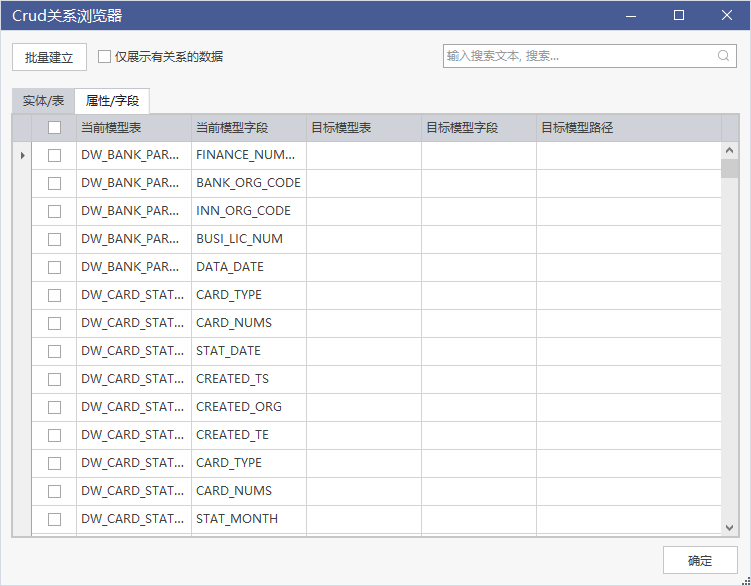
Task: Check the INN_ORG_CODE row checkbox
Action: pyautogui.click(x=55, y=211)
